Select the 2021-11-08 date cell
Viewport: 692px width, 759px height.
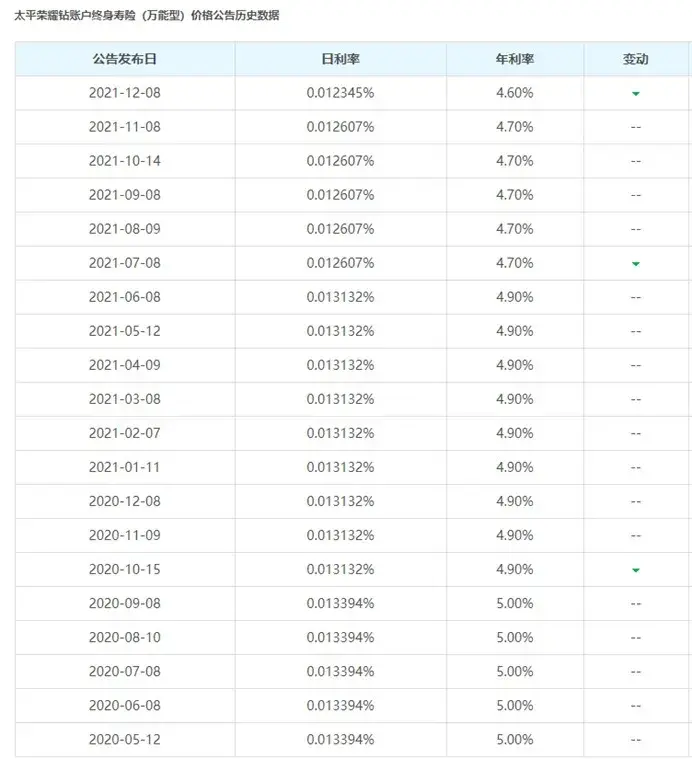click(x=124, y=127)
